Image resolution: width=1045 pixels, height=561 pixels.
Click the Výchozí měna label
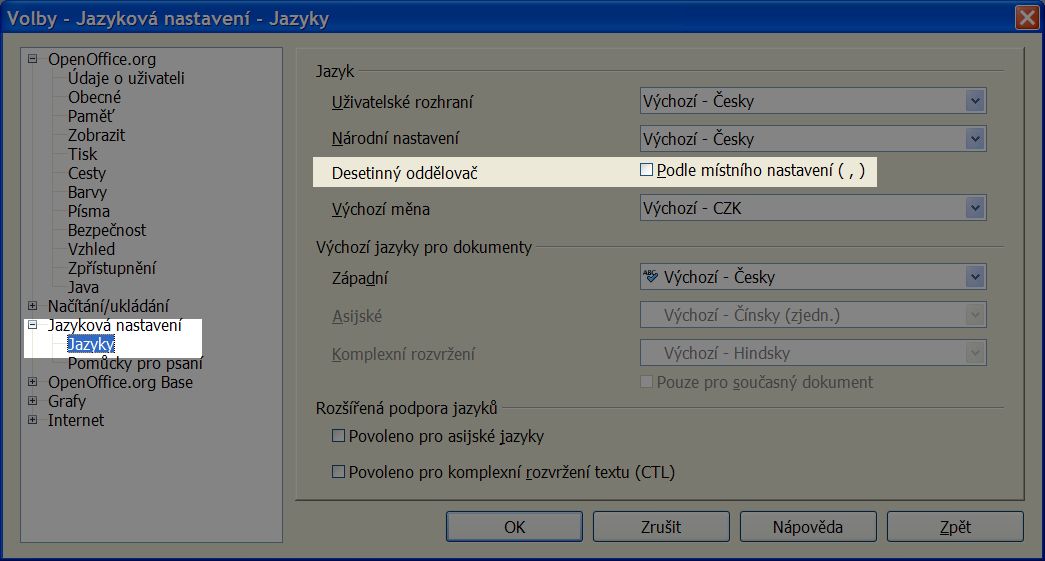pos(381,209)
